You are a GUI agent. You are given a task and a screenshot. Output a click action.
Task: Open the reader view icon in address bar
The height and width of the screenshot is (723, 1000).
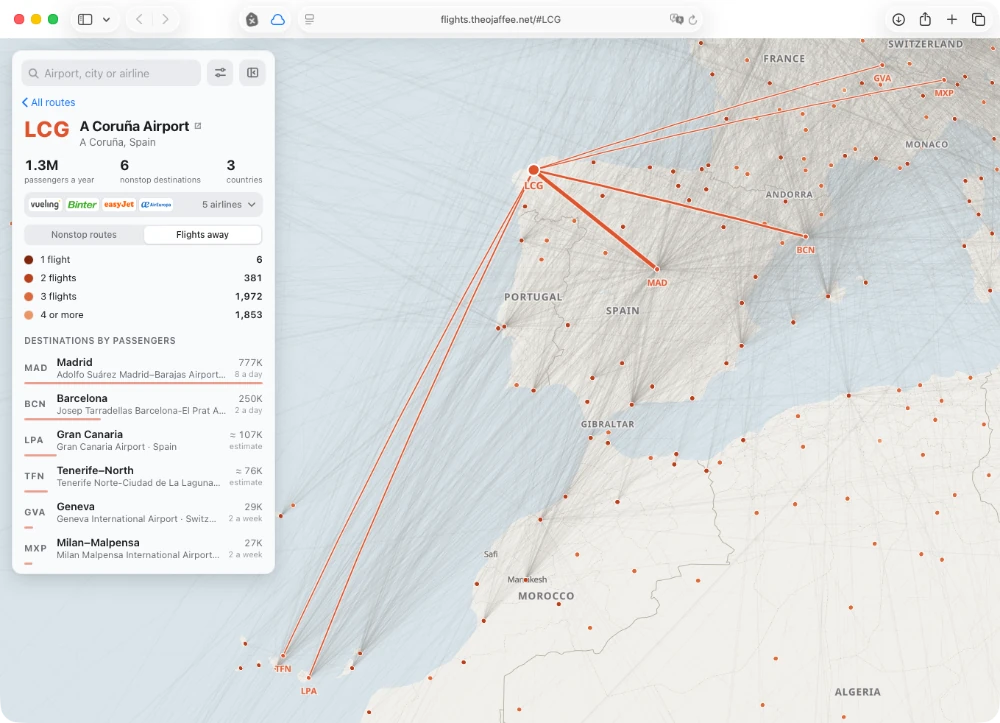point(309,19)
